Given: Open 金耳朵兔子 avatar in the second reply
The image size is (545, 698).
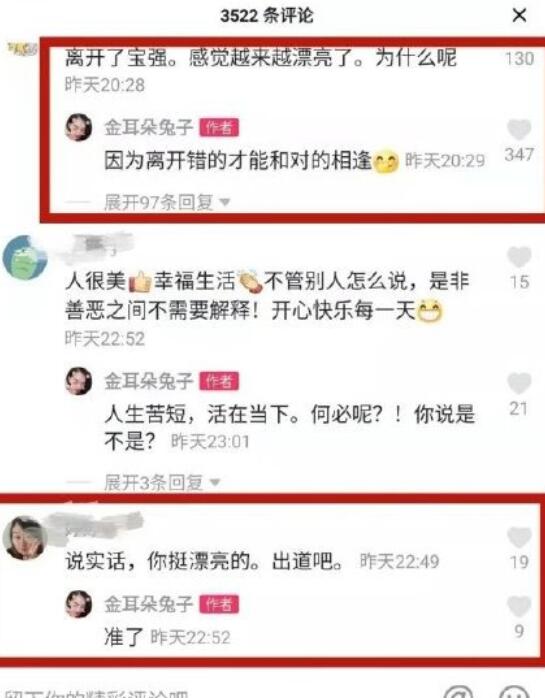Looking at the screenshot, I should [x=79, y=381].
